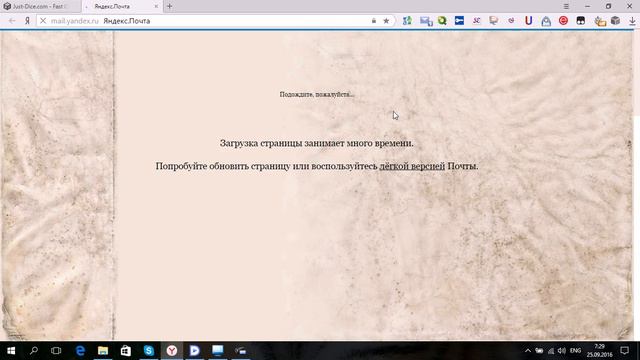Image resolution: width=640 pixels, height=360 pixels.
Task: Click the 'Подождите, пожалуйста...' text
Action: click(x=317, y=94)
